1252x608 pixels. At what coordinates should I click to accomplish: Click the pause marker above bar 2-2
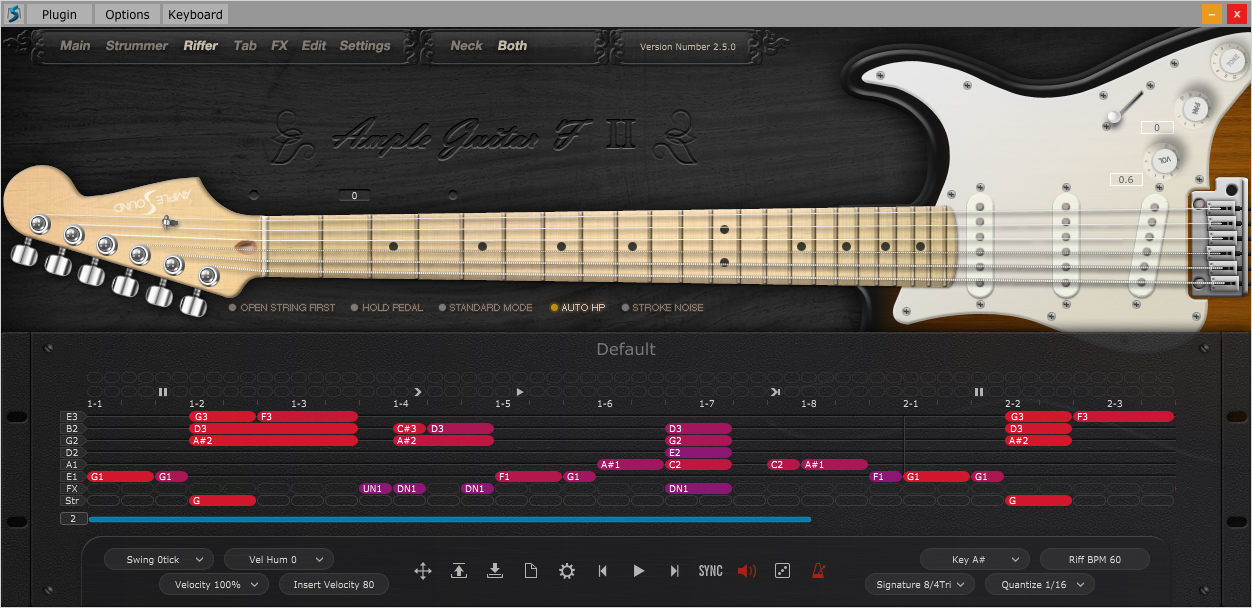click(979, 392)
